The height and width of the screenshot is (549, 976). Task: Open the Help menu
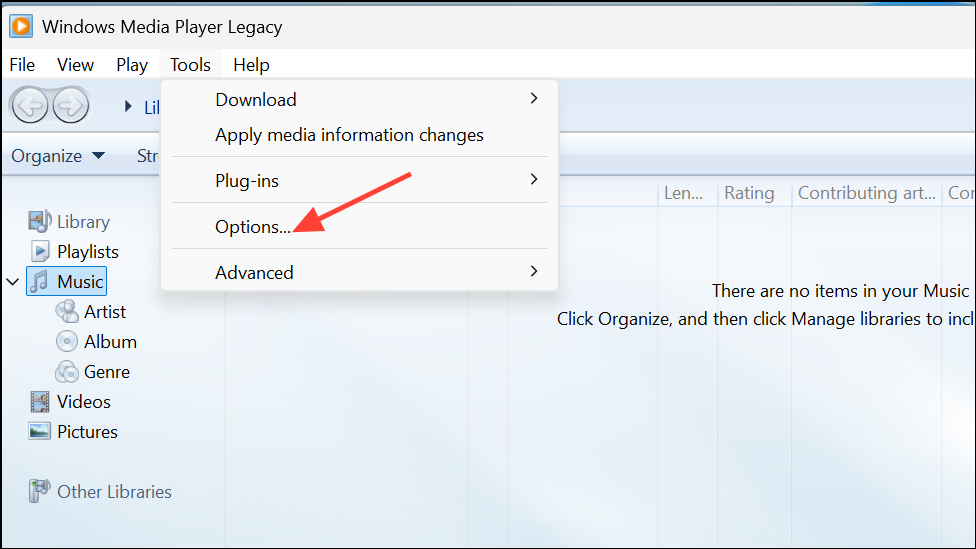point(251,65)
